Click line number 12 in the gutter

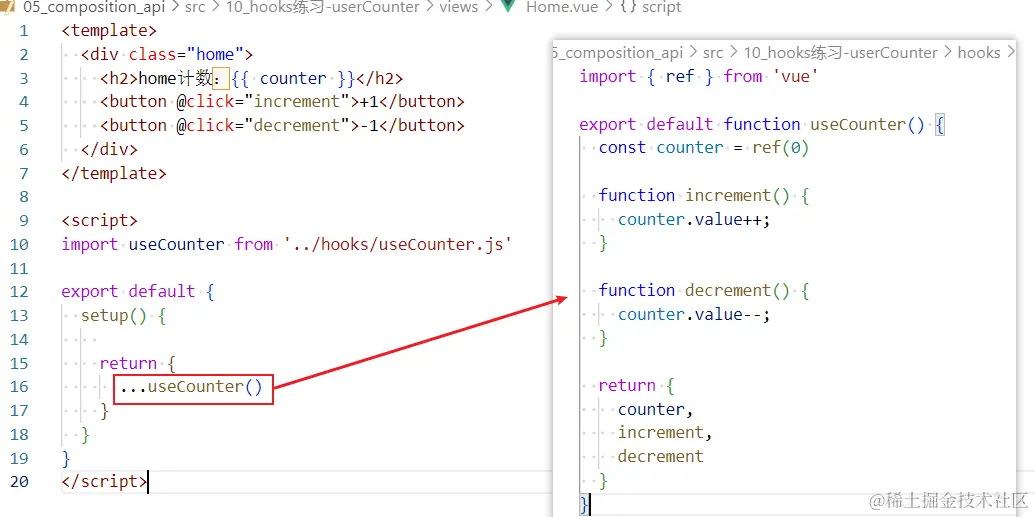(x=20, y=292)
